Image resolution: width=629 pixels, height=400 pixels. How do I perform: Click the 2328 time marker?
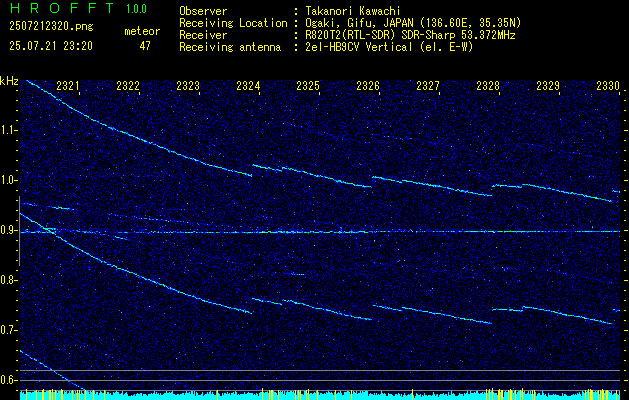pos(488,85)
